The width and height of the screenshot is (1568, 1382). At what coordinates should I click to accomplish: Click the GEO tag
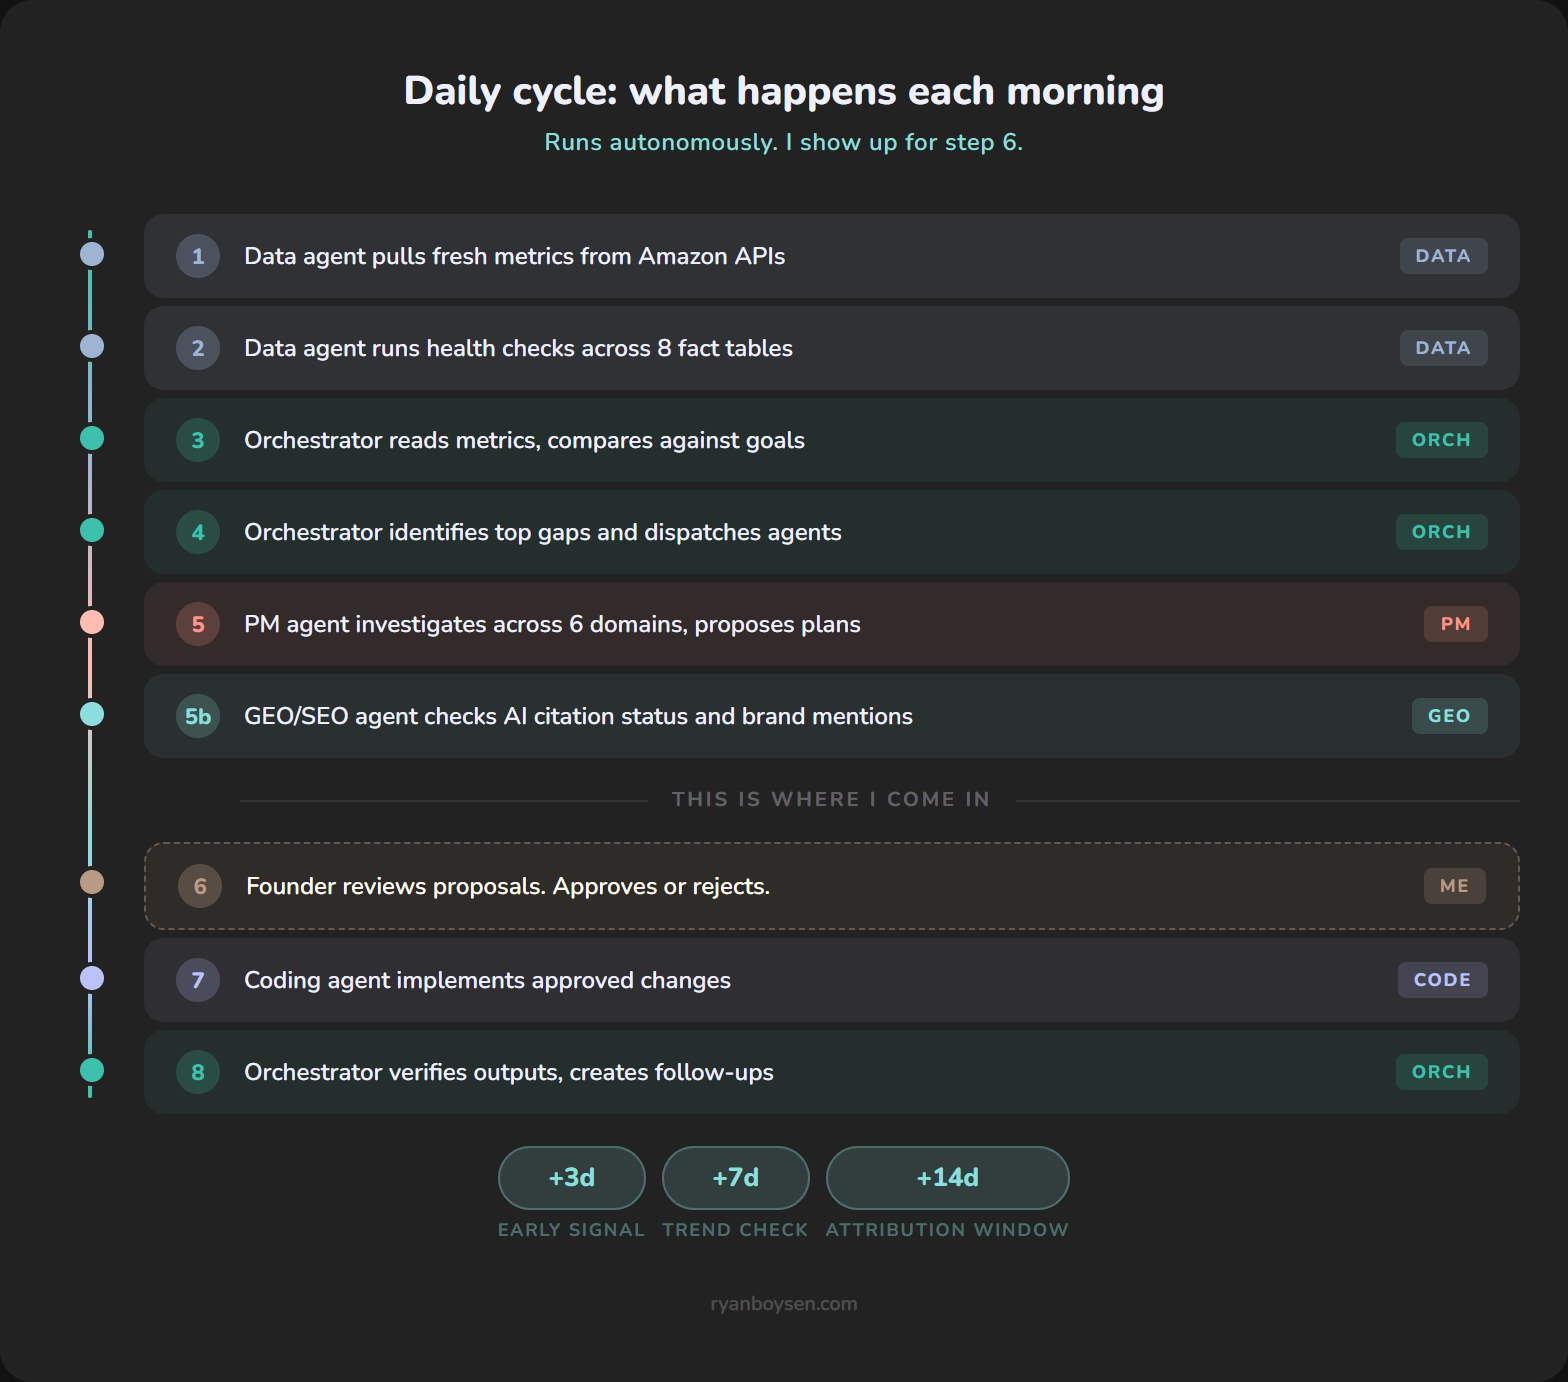point(1449,716)
